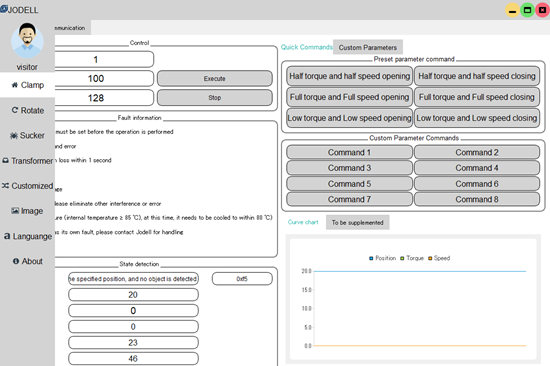This screenshot has height=366, width=550.
Task: Minimize the JODELL window
Action: (x=512, y=10)
